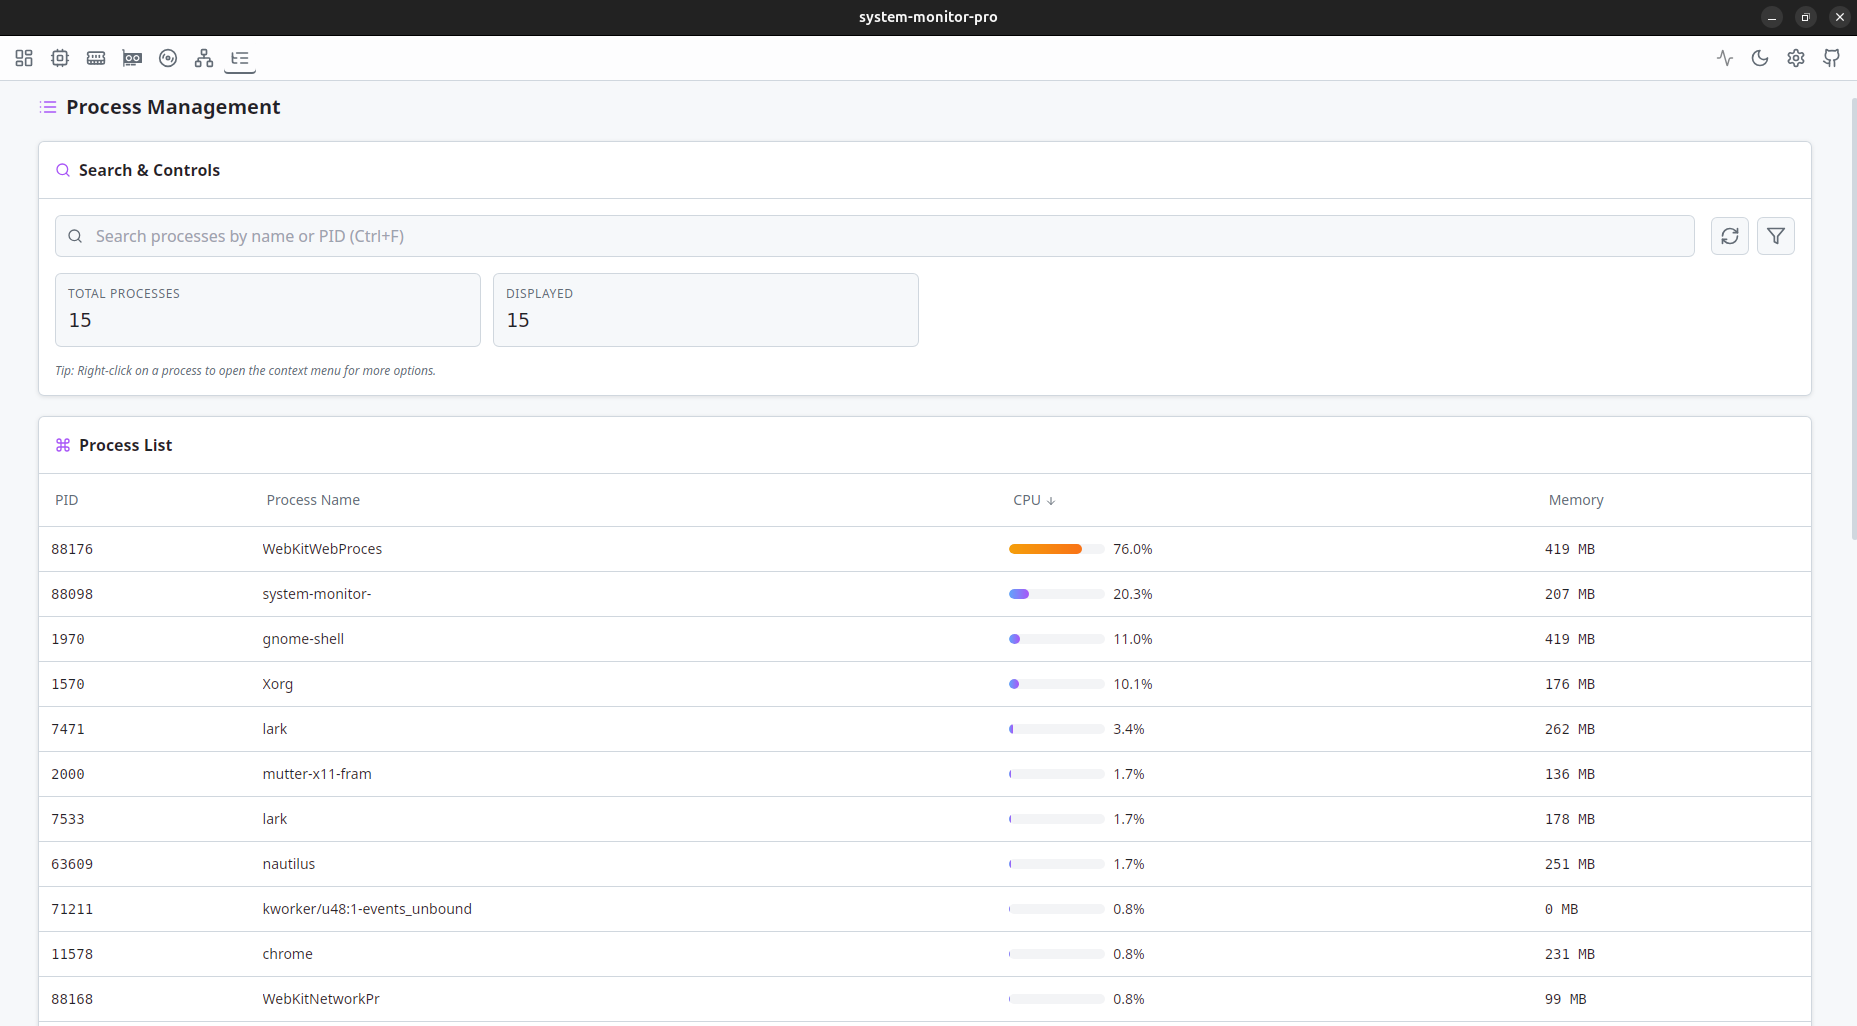Select the CPU monitoring icon

click(x=60, y=58)
